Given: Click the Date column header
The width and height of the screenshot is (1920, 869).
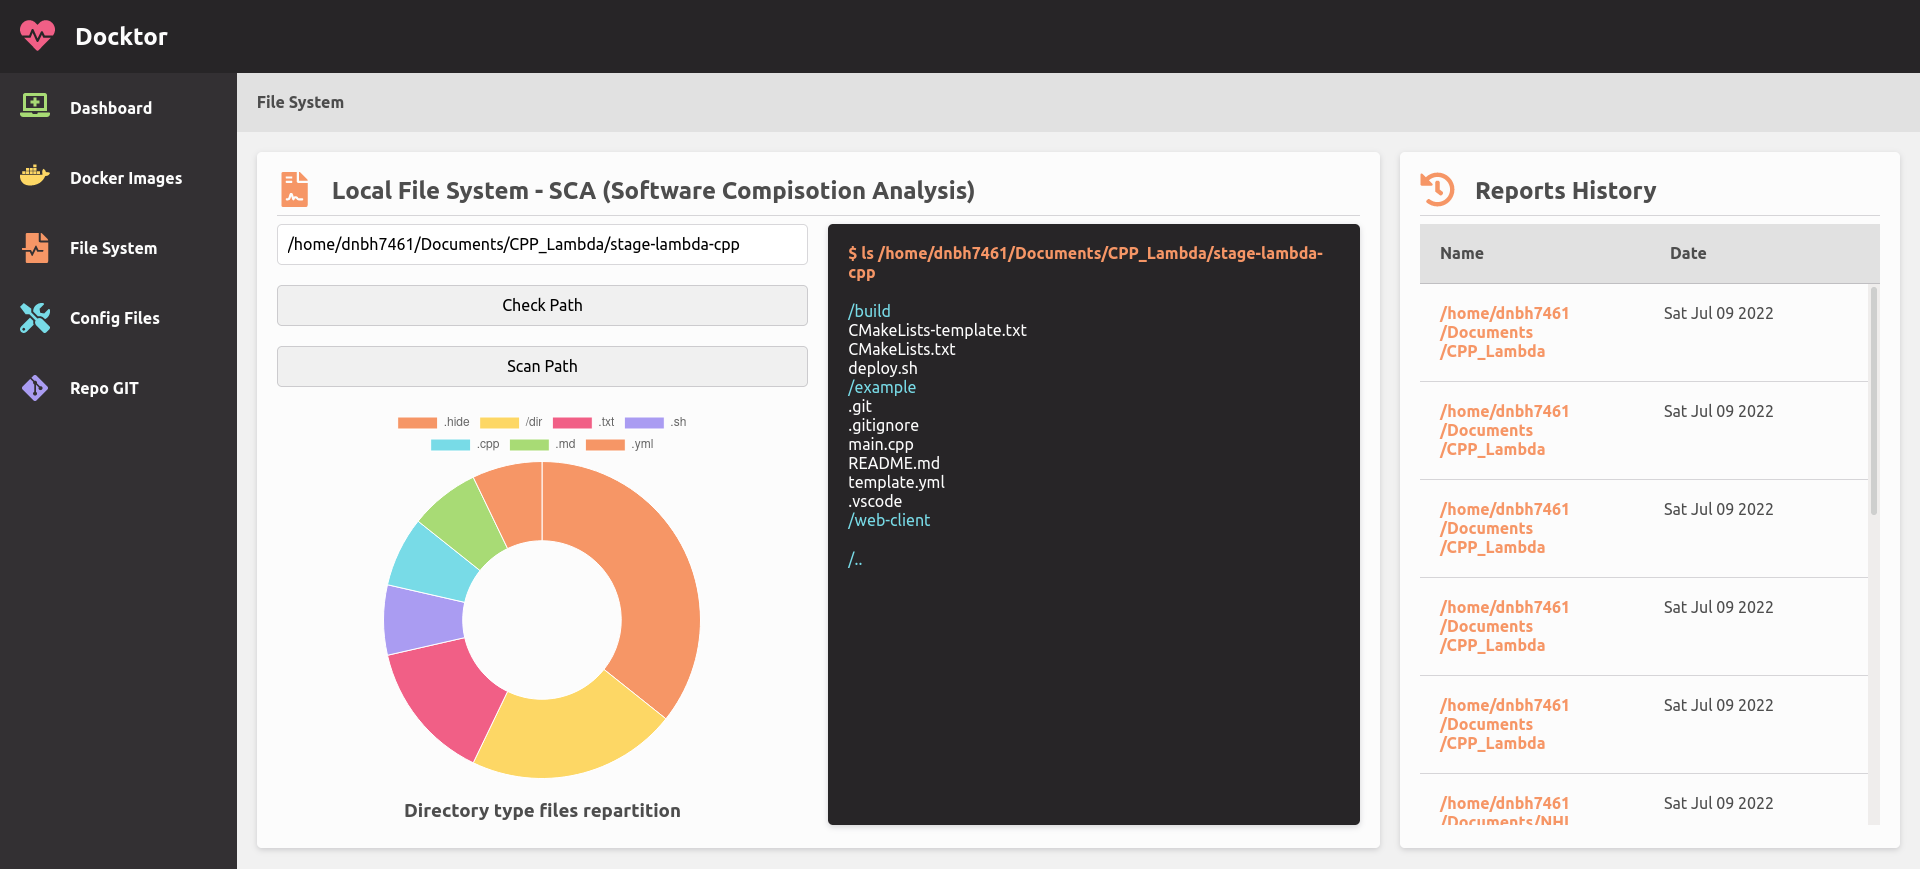Looking at the screenshot, I should [1688, 253].
